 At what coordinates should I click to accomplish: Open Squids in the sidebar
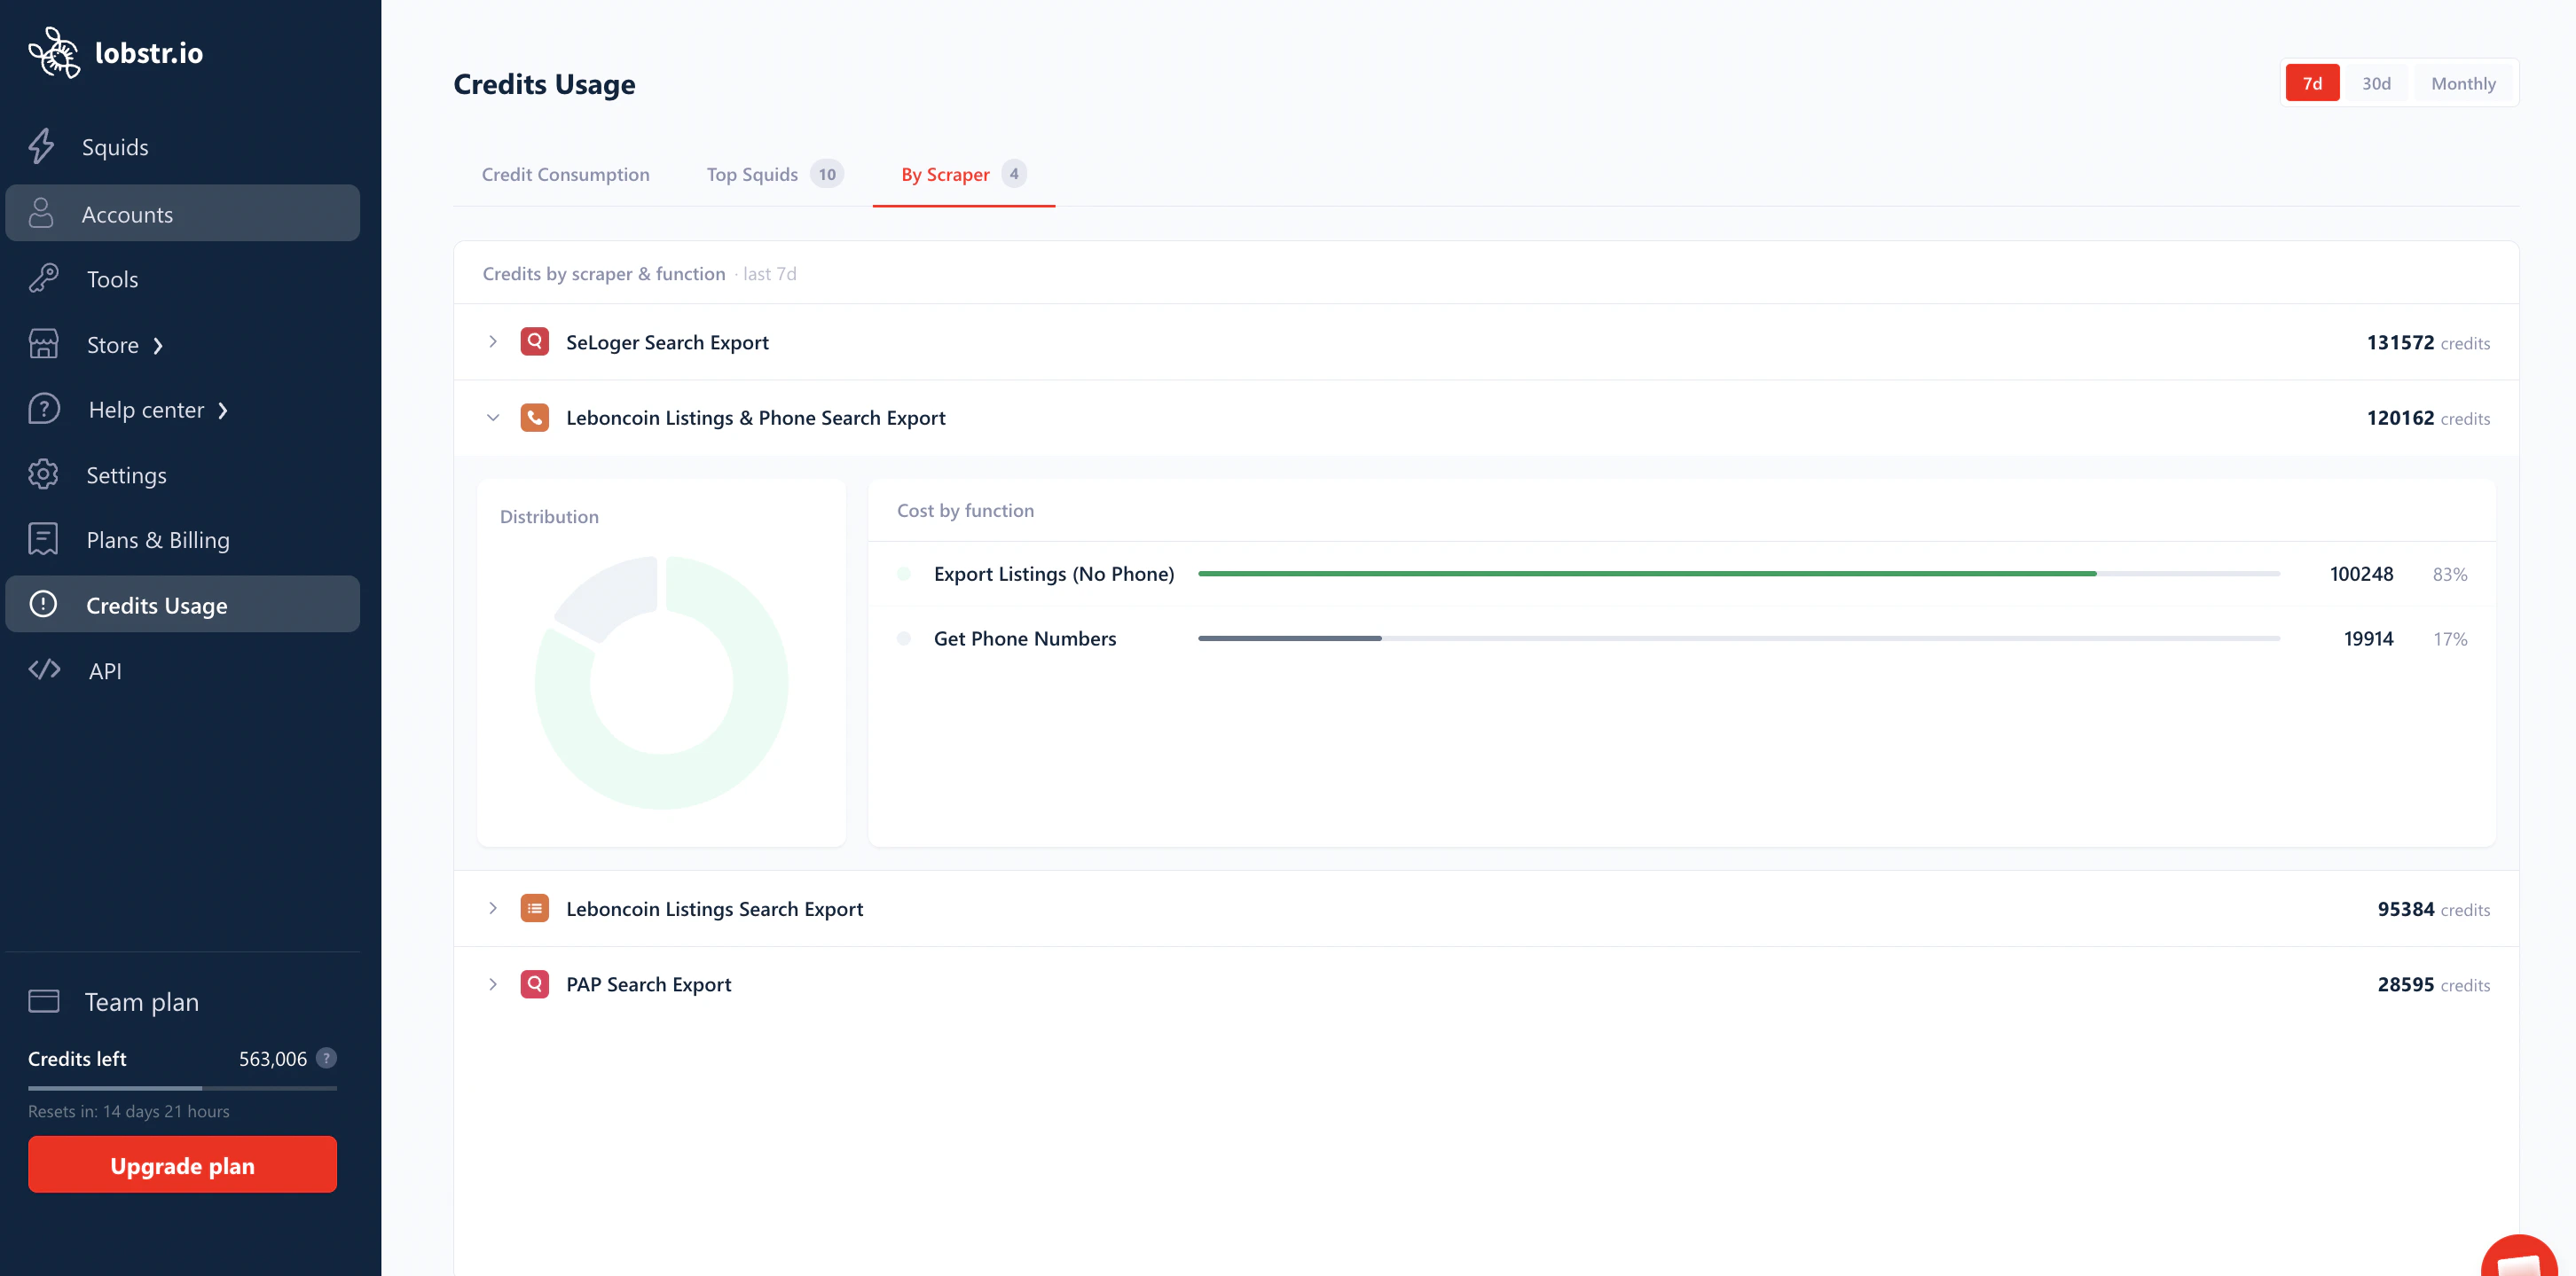pyautogui.click(x=182, y=147)
